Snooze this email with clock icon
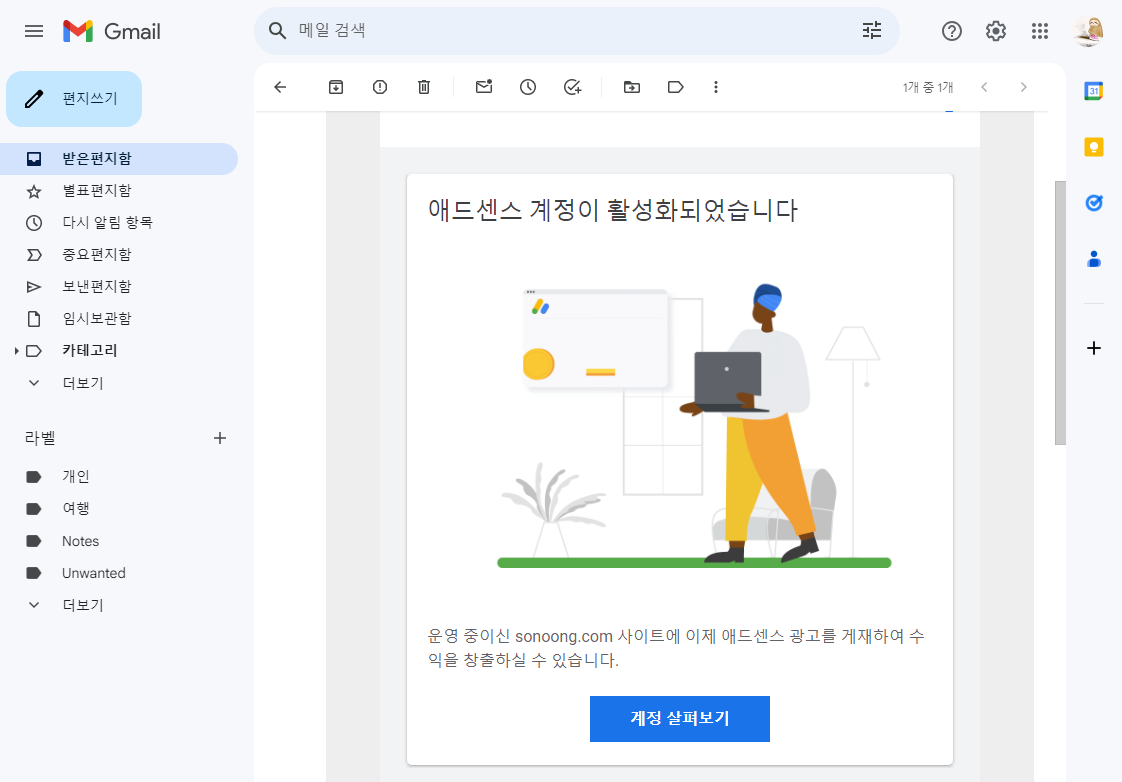1122x782 pixels. 528,87
